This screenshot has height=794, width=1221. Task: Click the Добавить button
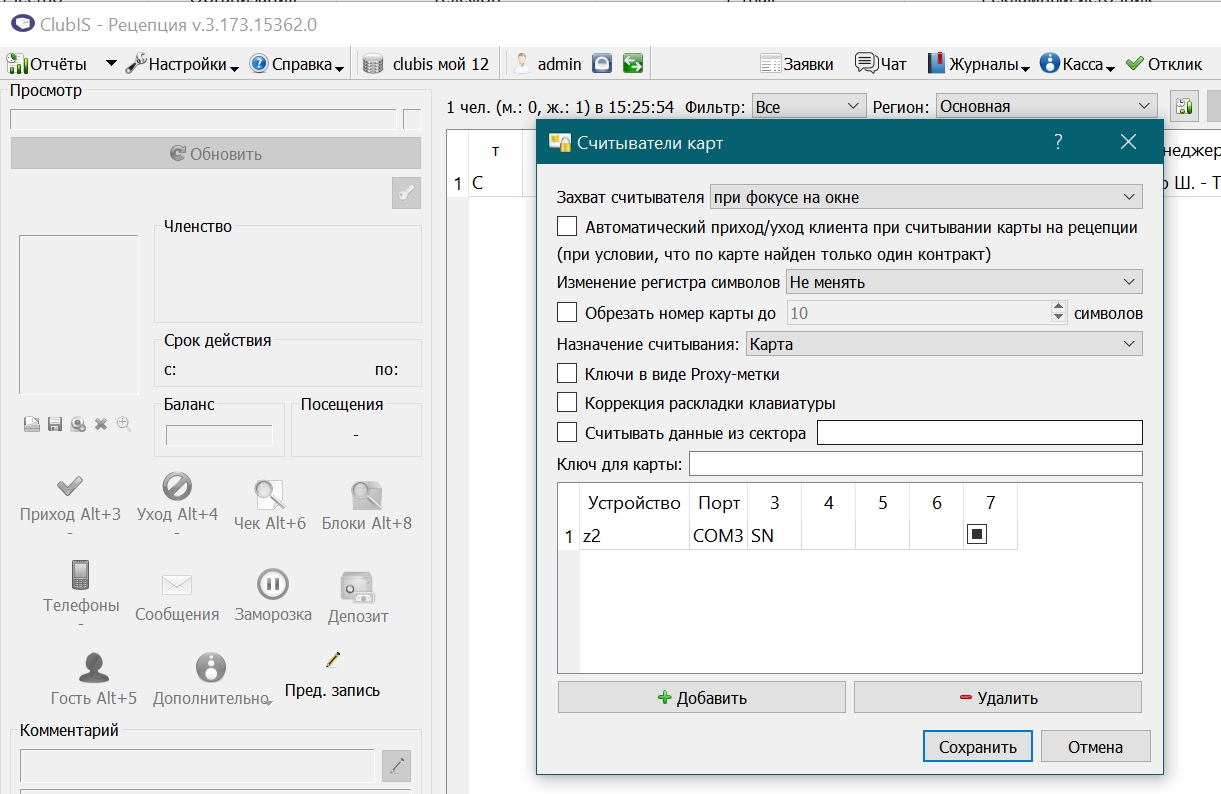tap(701, 698)
